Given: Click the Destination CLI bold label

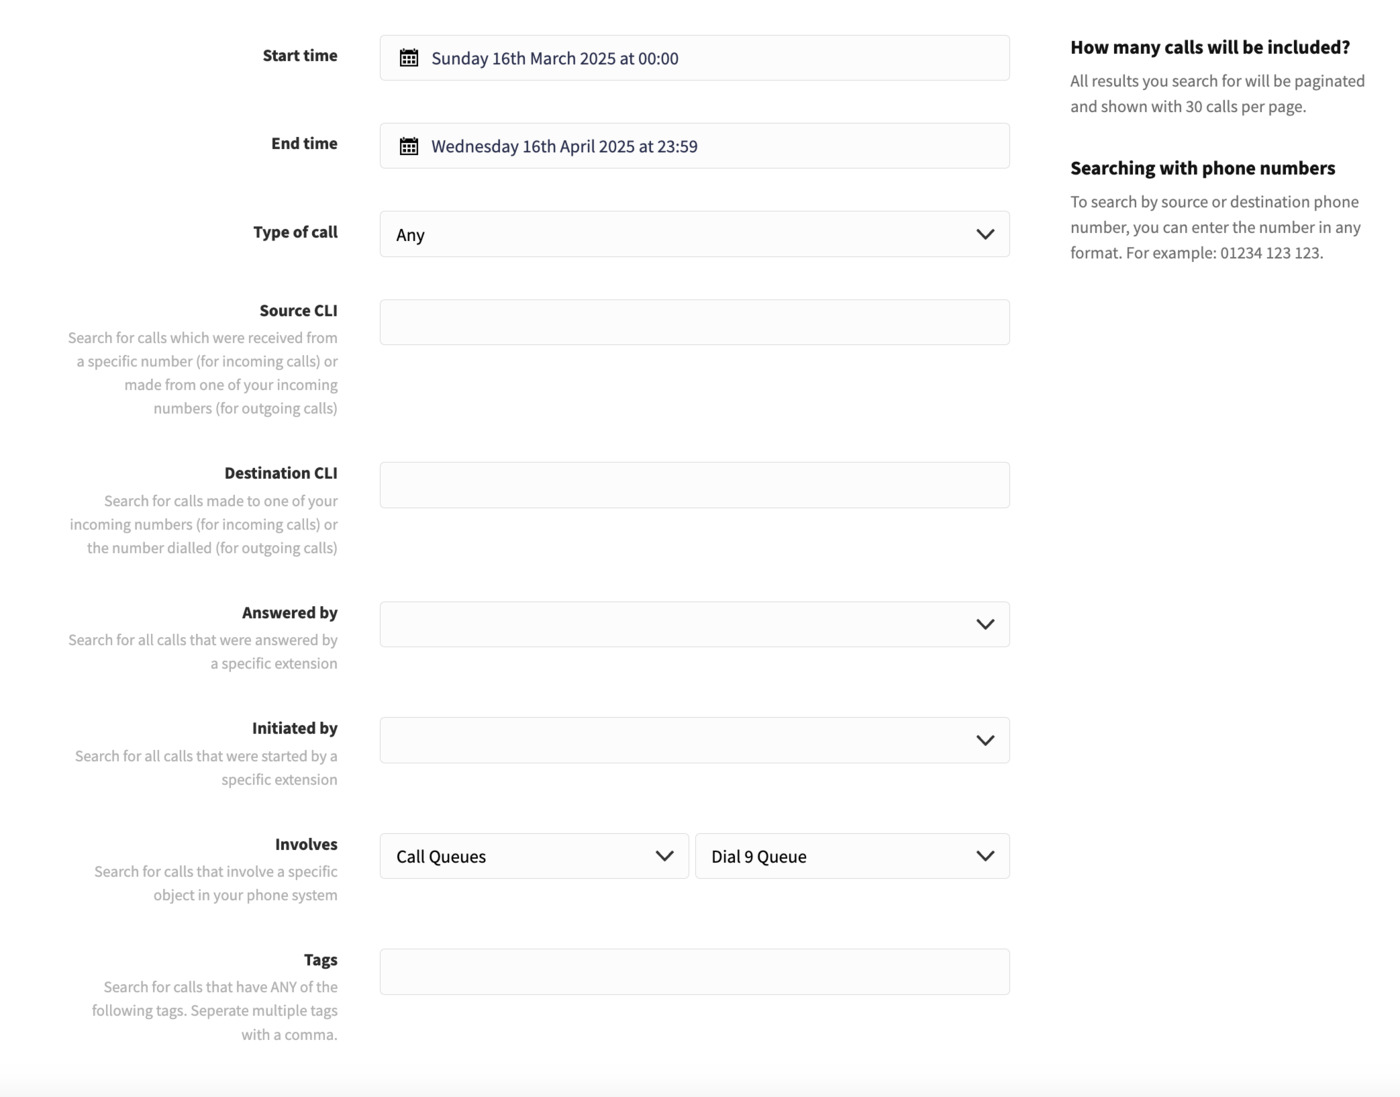Looking at the screenshot, I should (281, 473).
